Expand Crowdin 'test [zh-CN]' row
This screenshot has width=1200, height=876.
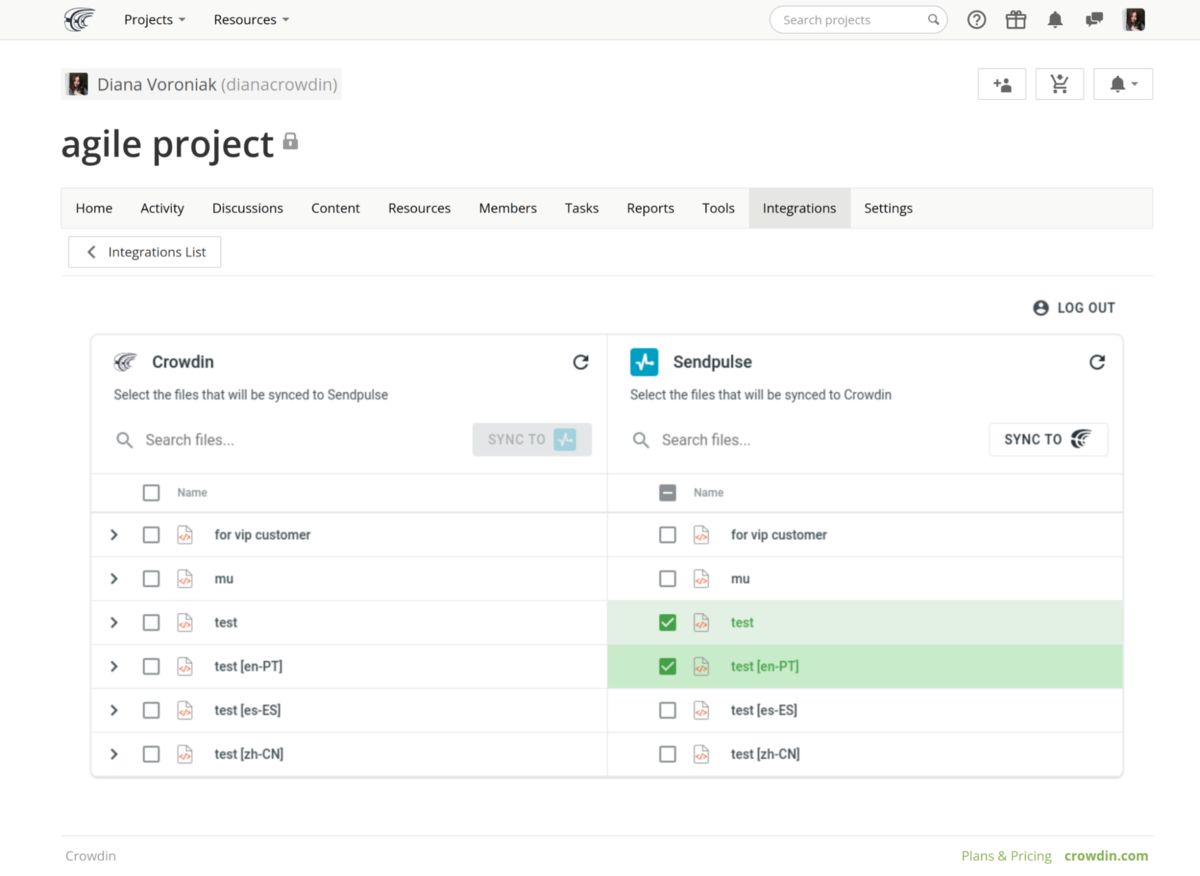click(x=114, y=754)
